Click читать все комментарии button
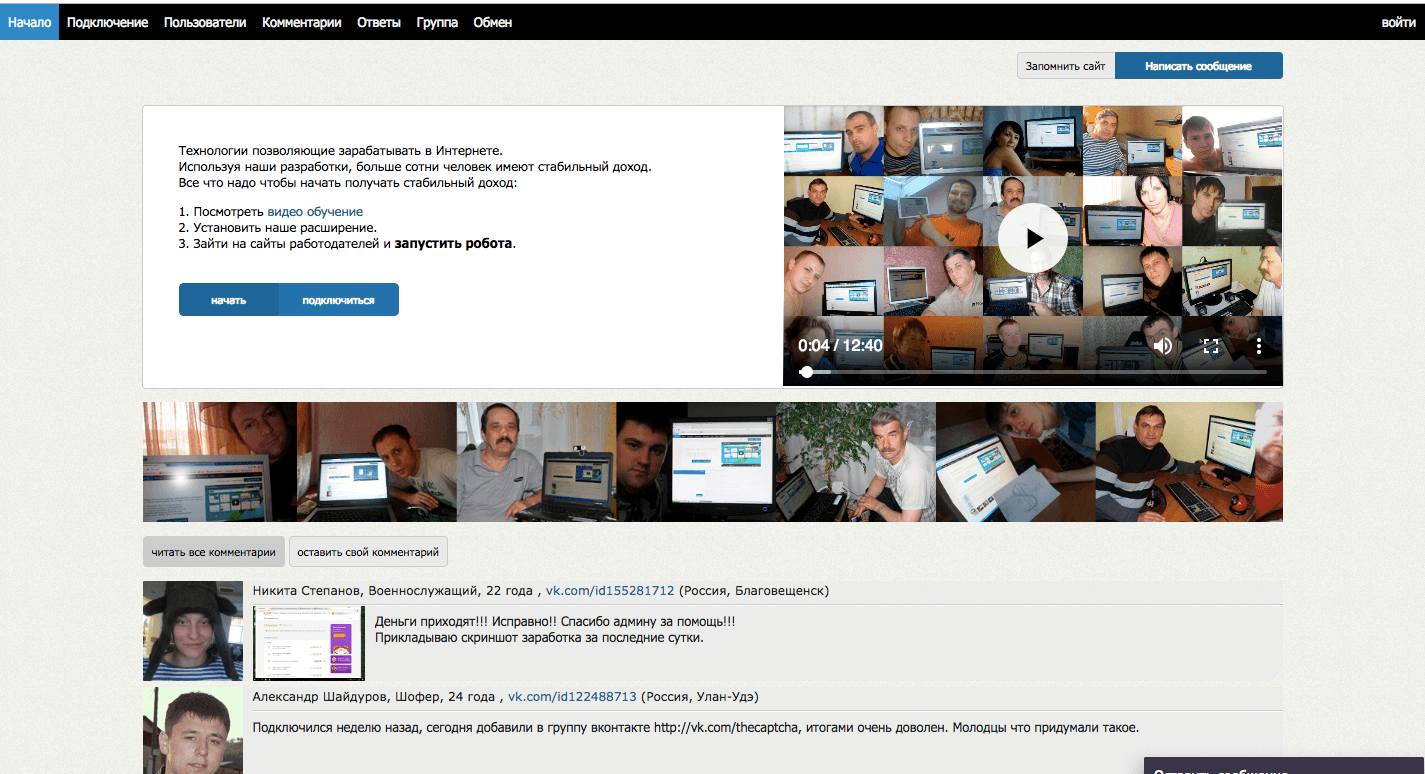Screen dimensions: 1425x774 tap(213, 552)
